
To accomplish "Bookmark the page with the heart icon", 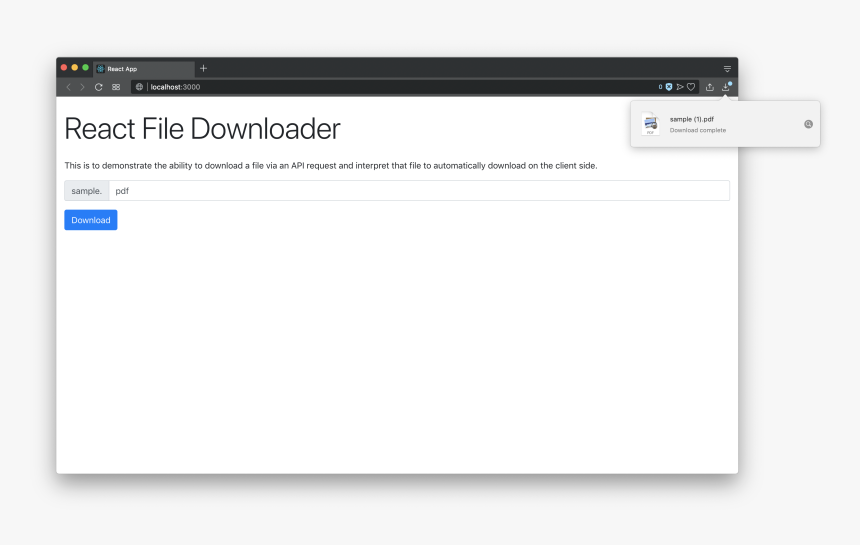I will pyautogui.click(x=691, y=87).
